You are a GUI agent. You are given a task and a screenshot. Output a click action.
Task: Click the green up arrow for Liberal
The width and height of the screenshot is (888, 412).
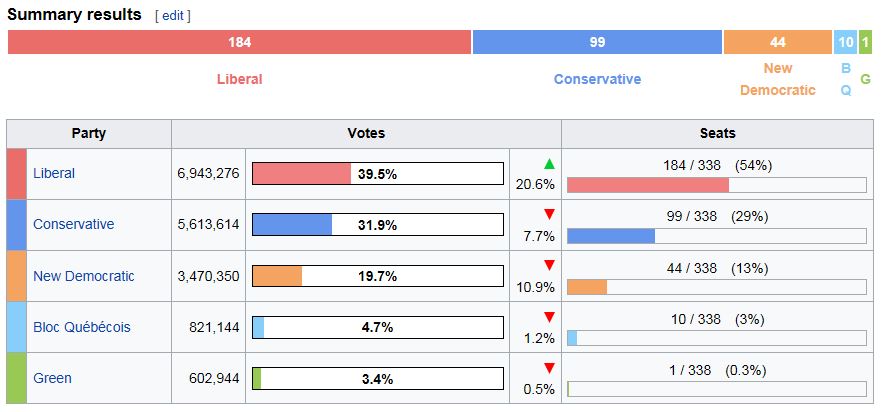point(548,164)
